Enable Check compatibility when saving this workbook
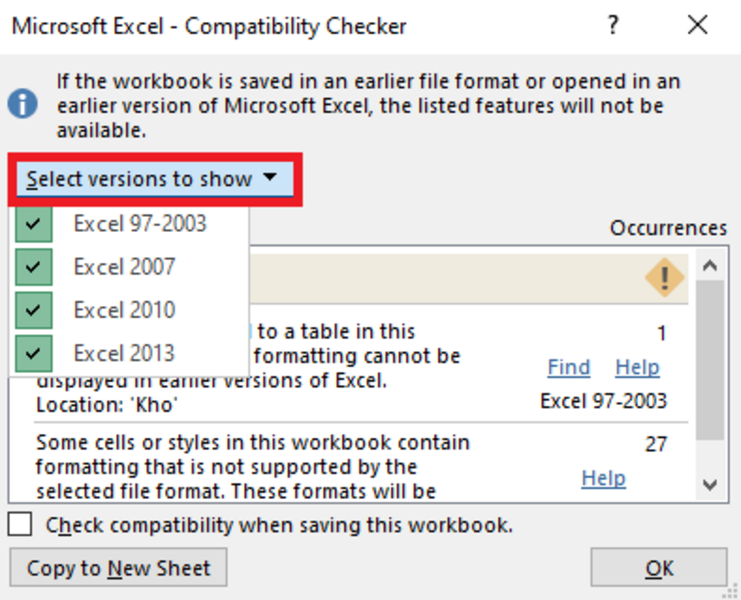Image resolution: width=741 pixels, height=600 pixels. coord(21,525)
